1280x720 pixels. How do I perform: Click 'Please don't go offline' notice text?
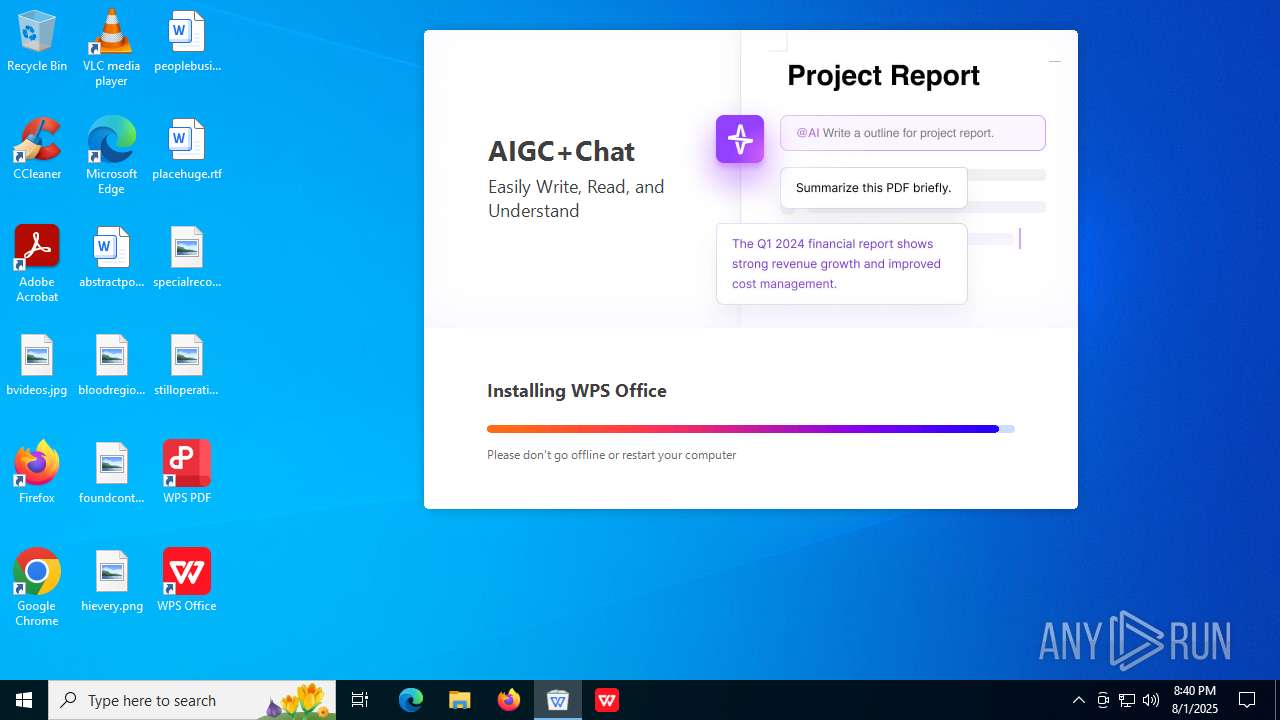(612, 455)
